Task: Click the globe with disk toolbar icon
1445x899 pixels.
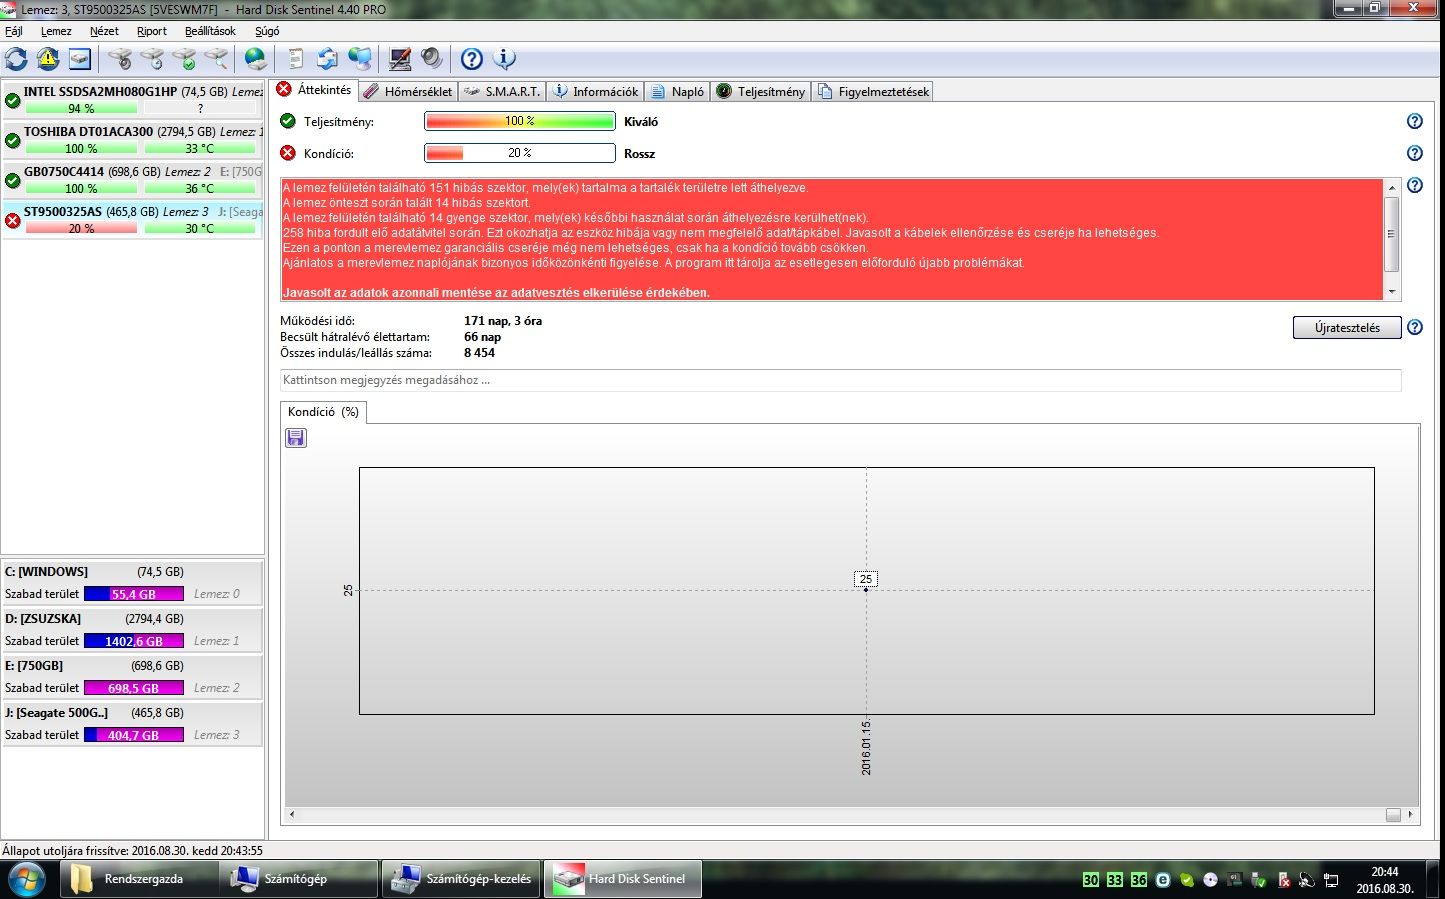Action: (x=256, y=59)
